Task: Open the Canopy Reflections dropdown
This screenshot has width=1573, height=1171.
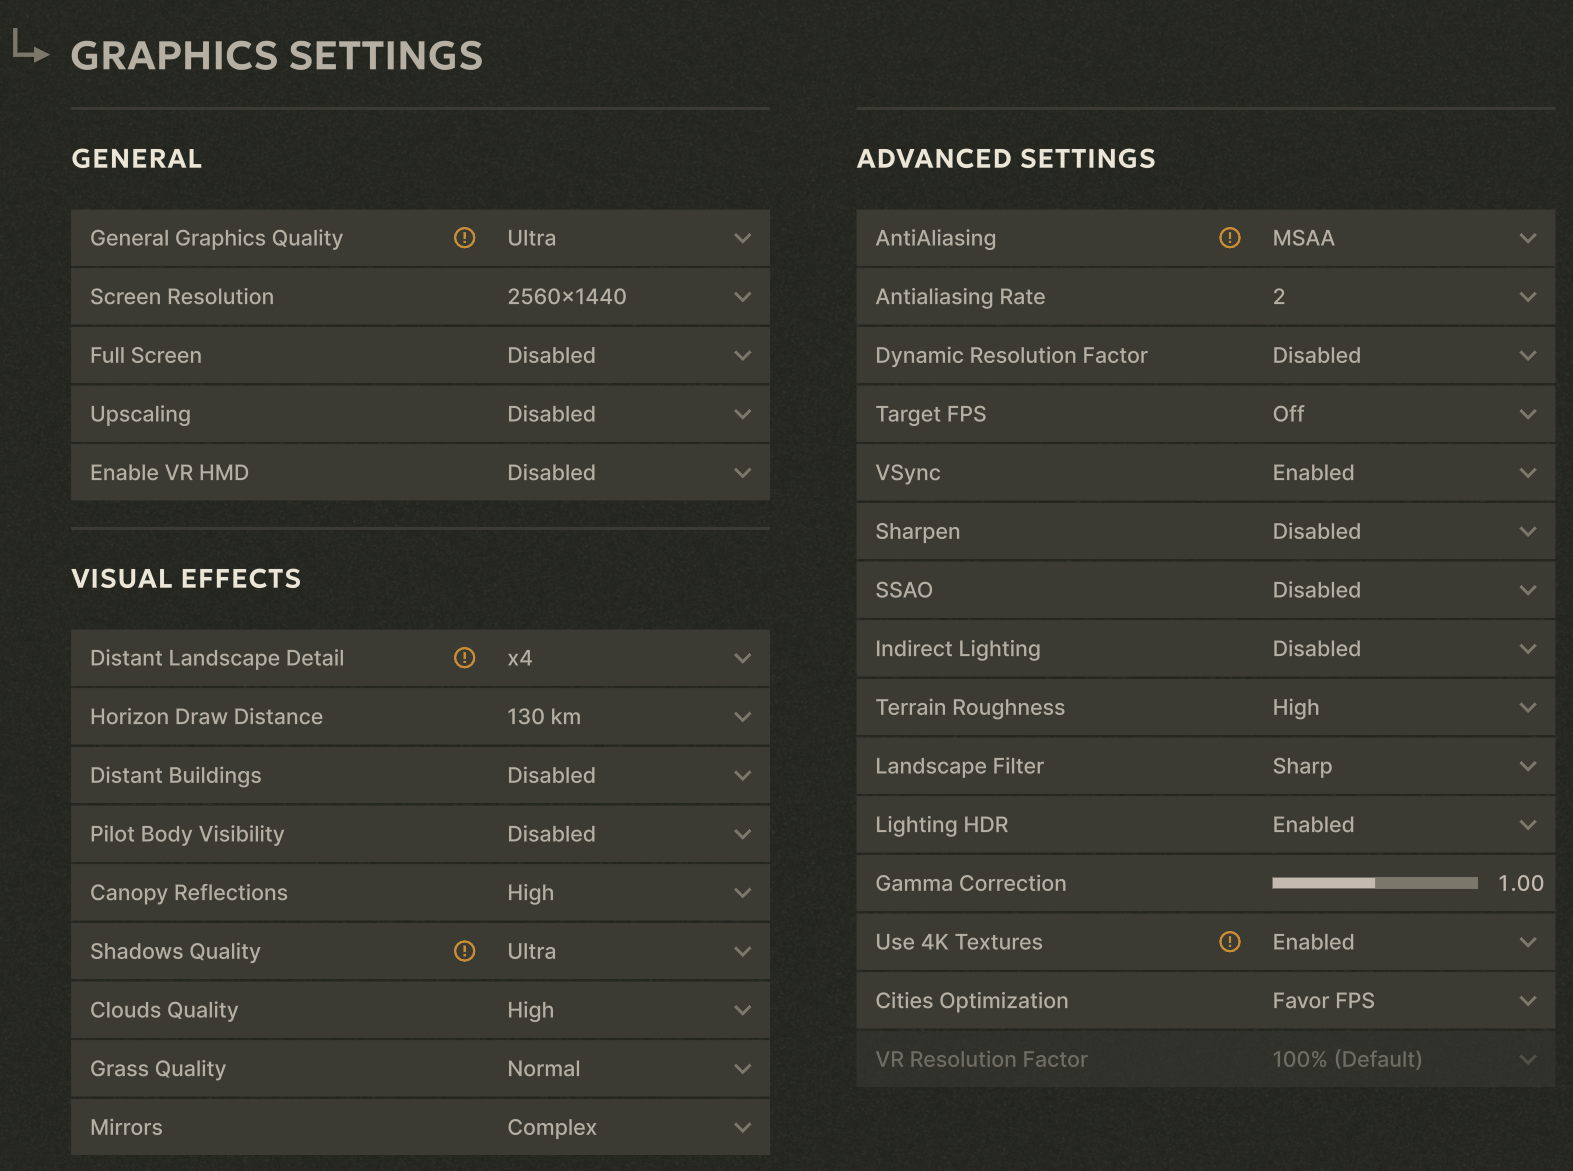Action: 630,893
